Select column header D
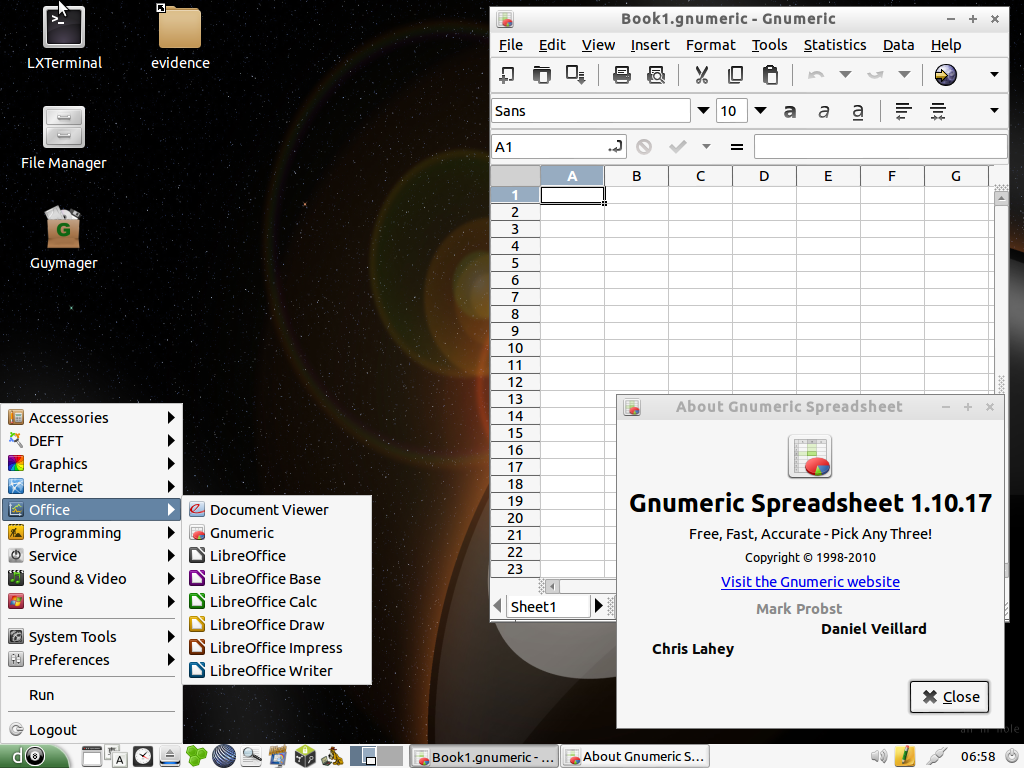The image size is (1024, 768). 764,176
